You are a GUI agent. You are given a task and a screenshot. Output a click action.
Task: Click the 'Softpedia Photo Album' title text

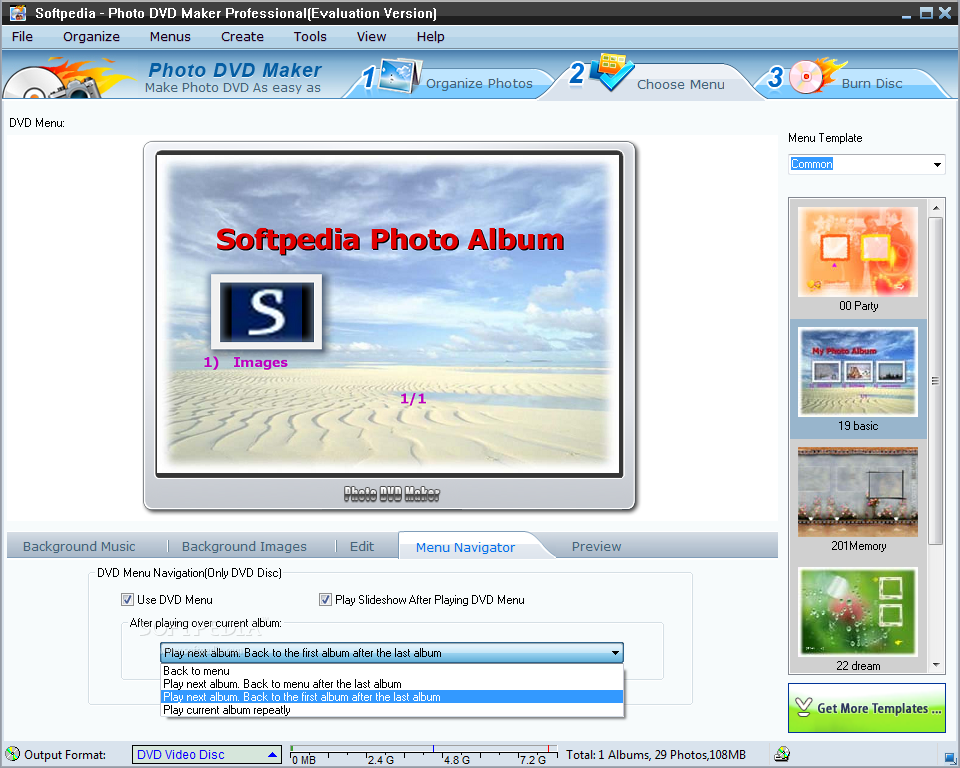pos(390,239)
